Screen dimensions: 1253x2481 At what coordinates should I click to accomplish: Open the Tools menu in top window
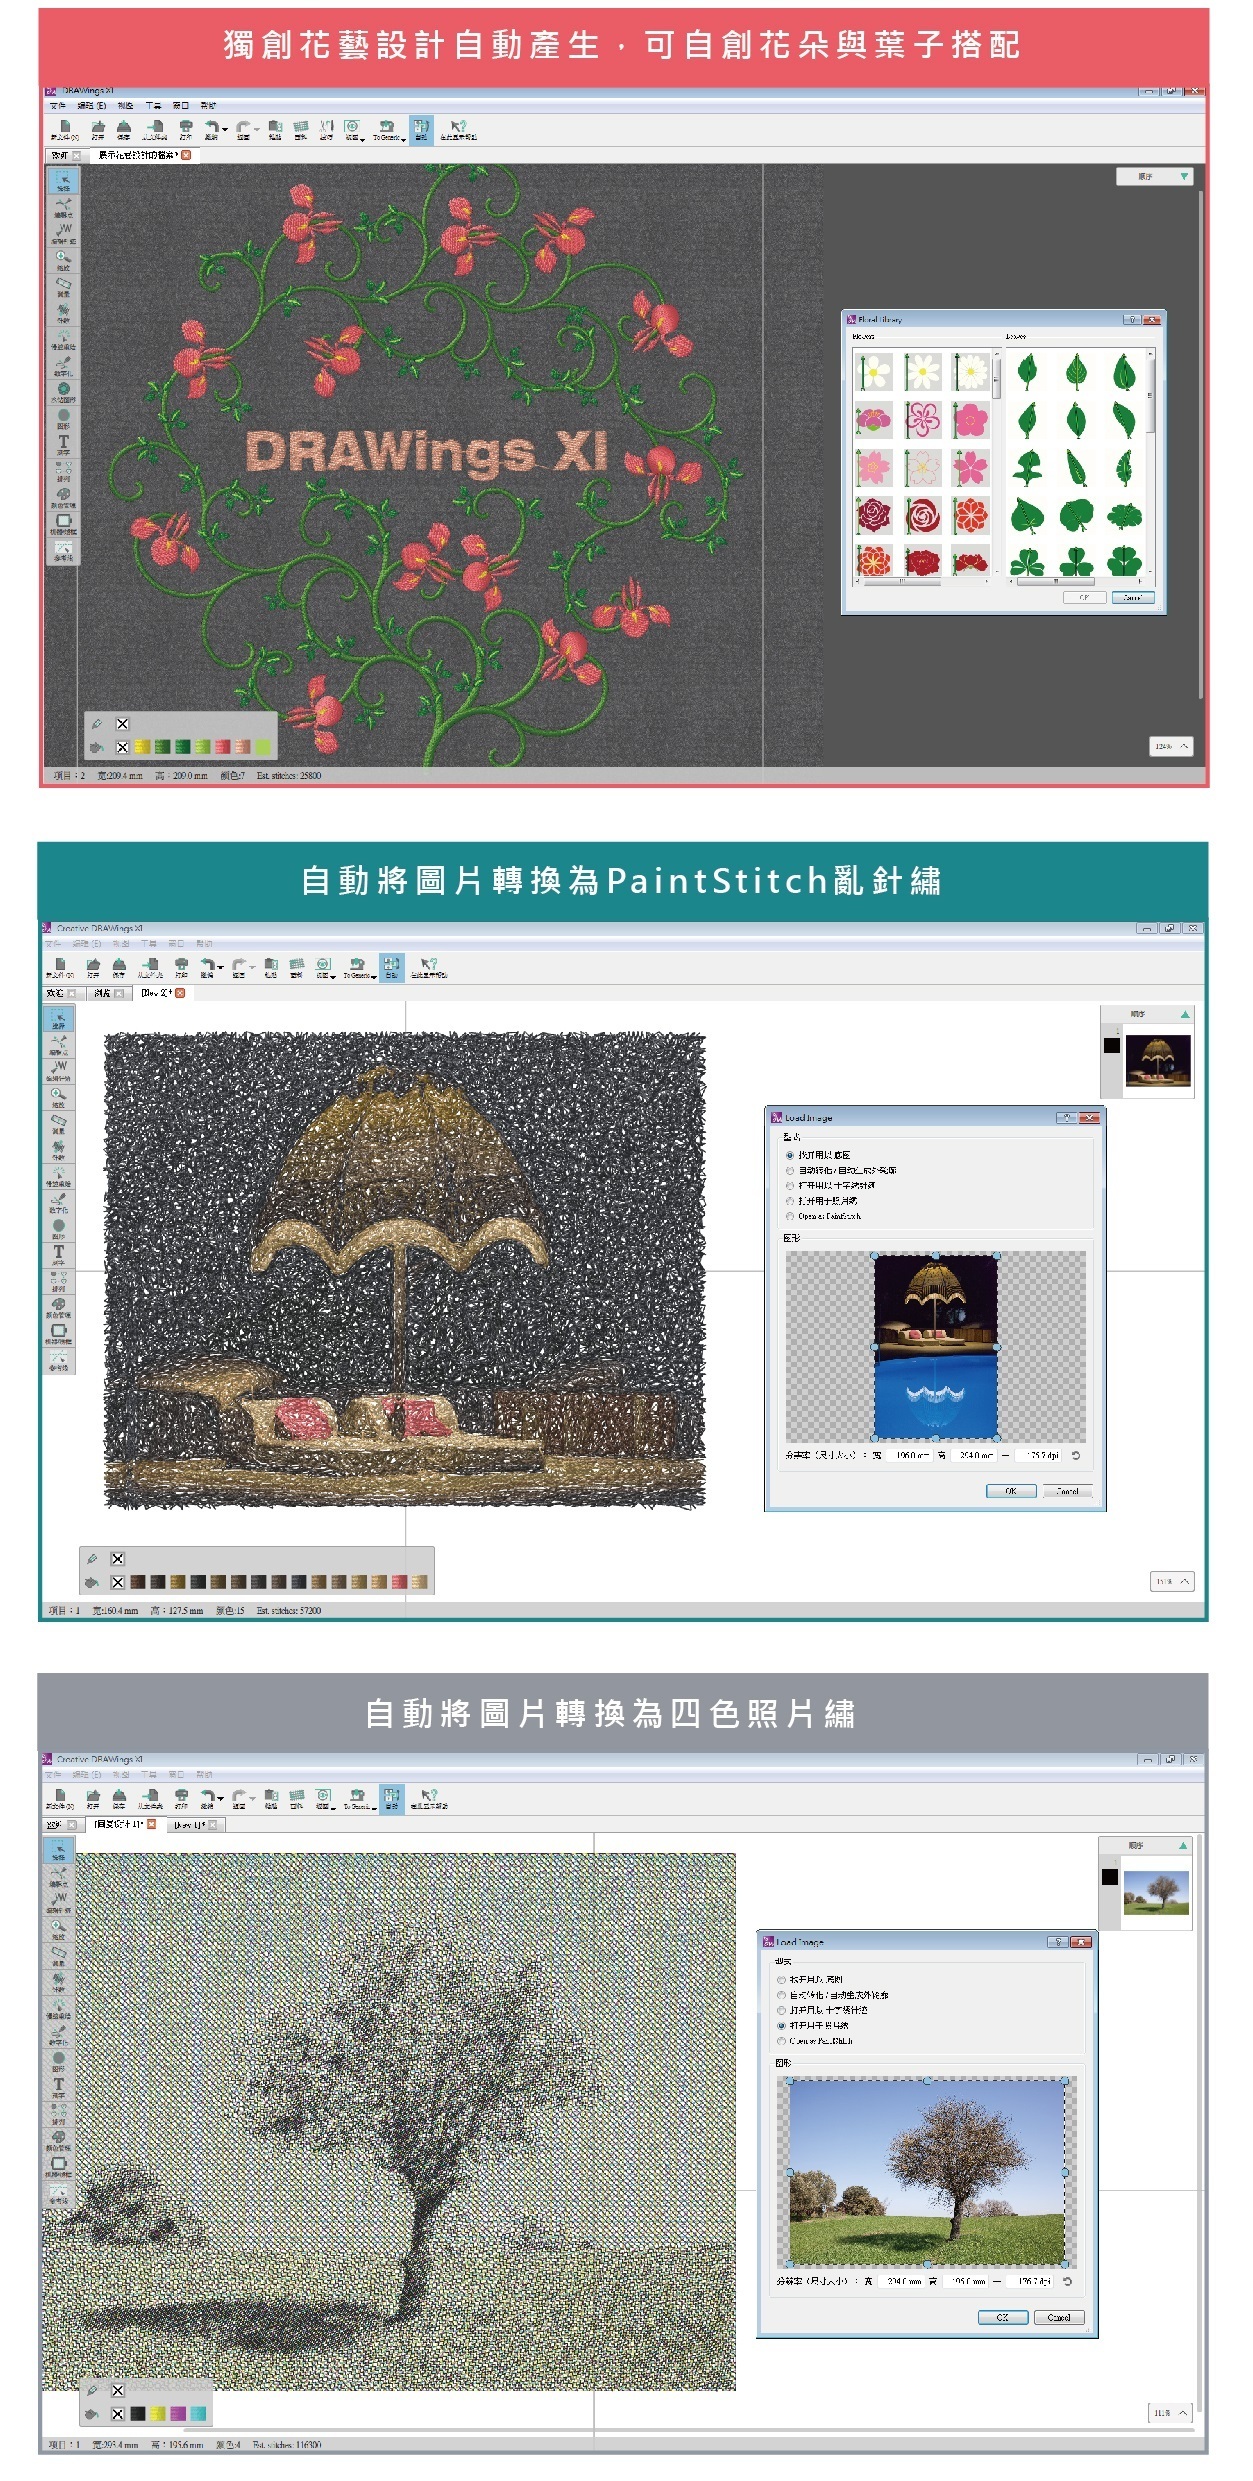[x=153, y=105]
